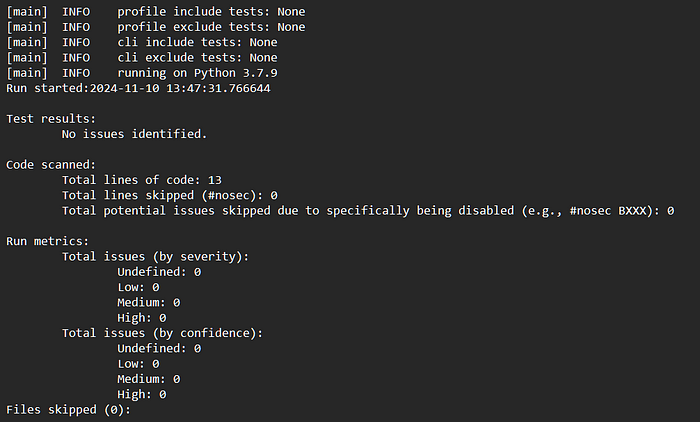The width and height of the screenshot is (700, 422).
Task: Click the 'Total lines of code: 13' line
Action: click(141, 180)
